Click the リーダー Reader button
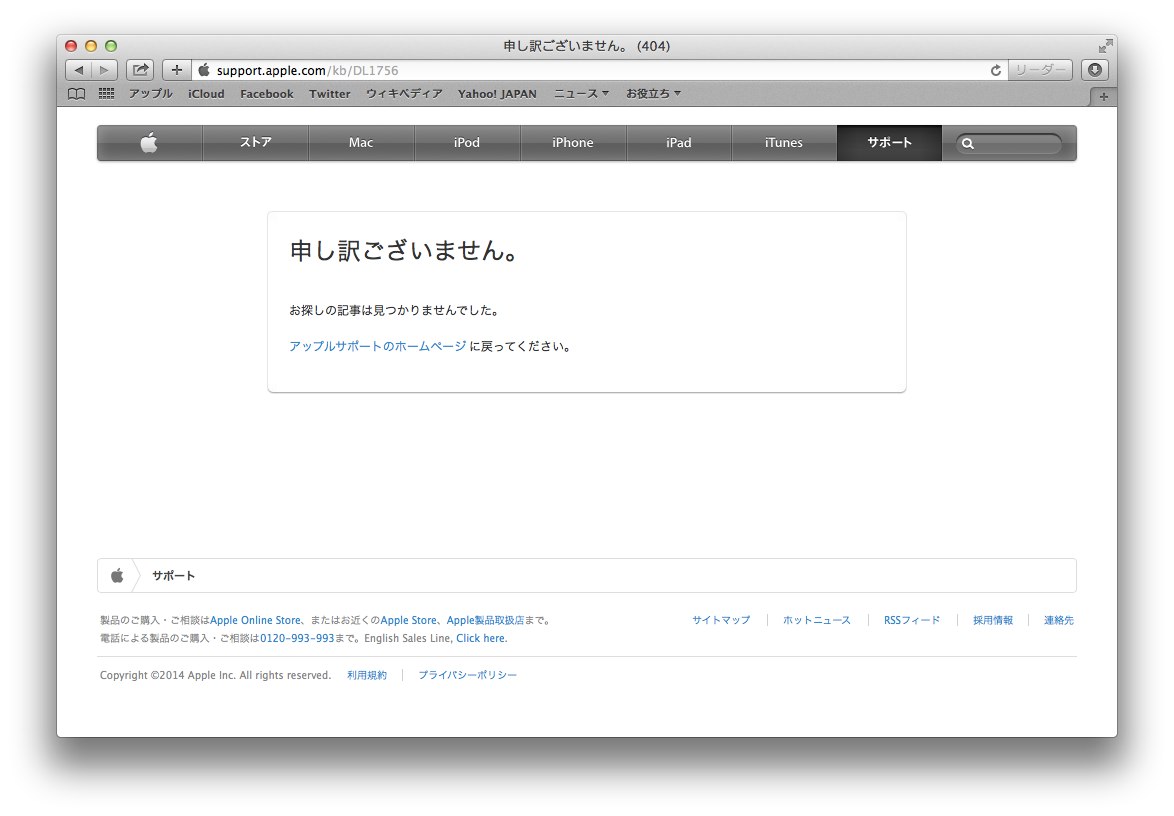Screen dimensions: 1174x816 (1040, 70)
